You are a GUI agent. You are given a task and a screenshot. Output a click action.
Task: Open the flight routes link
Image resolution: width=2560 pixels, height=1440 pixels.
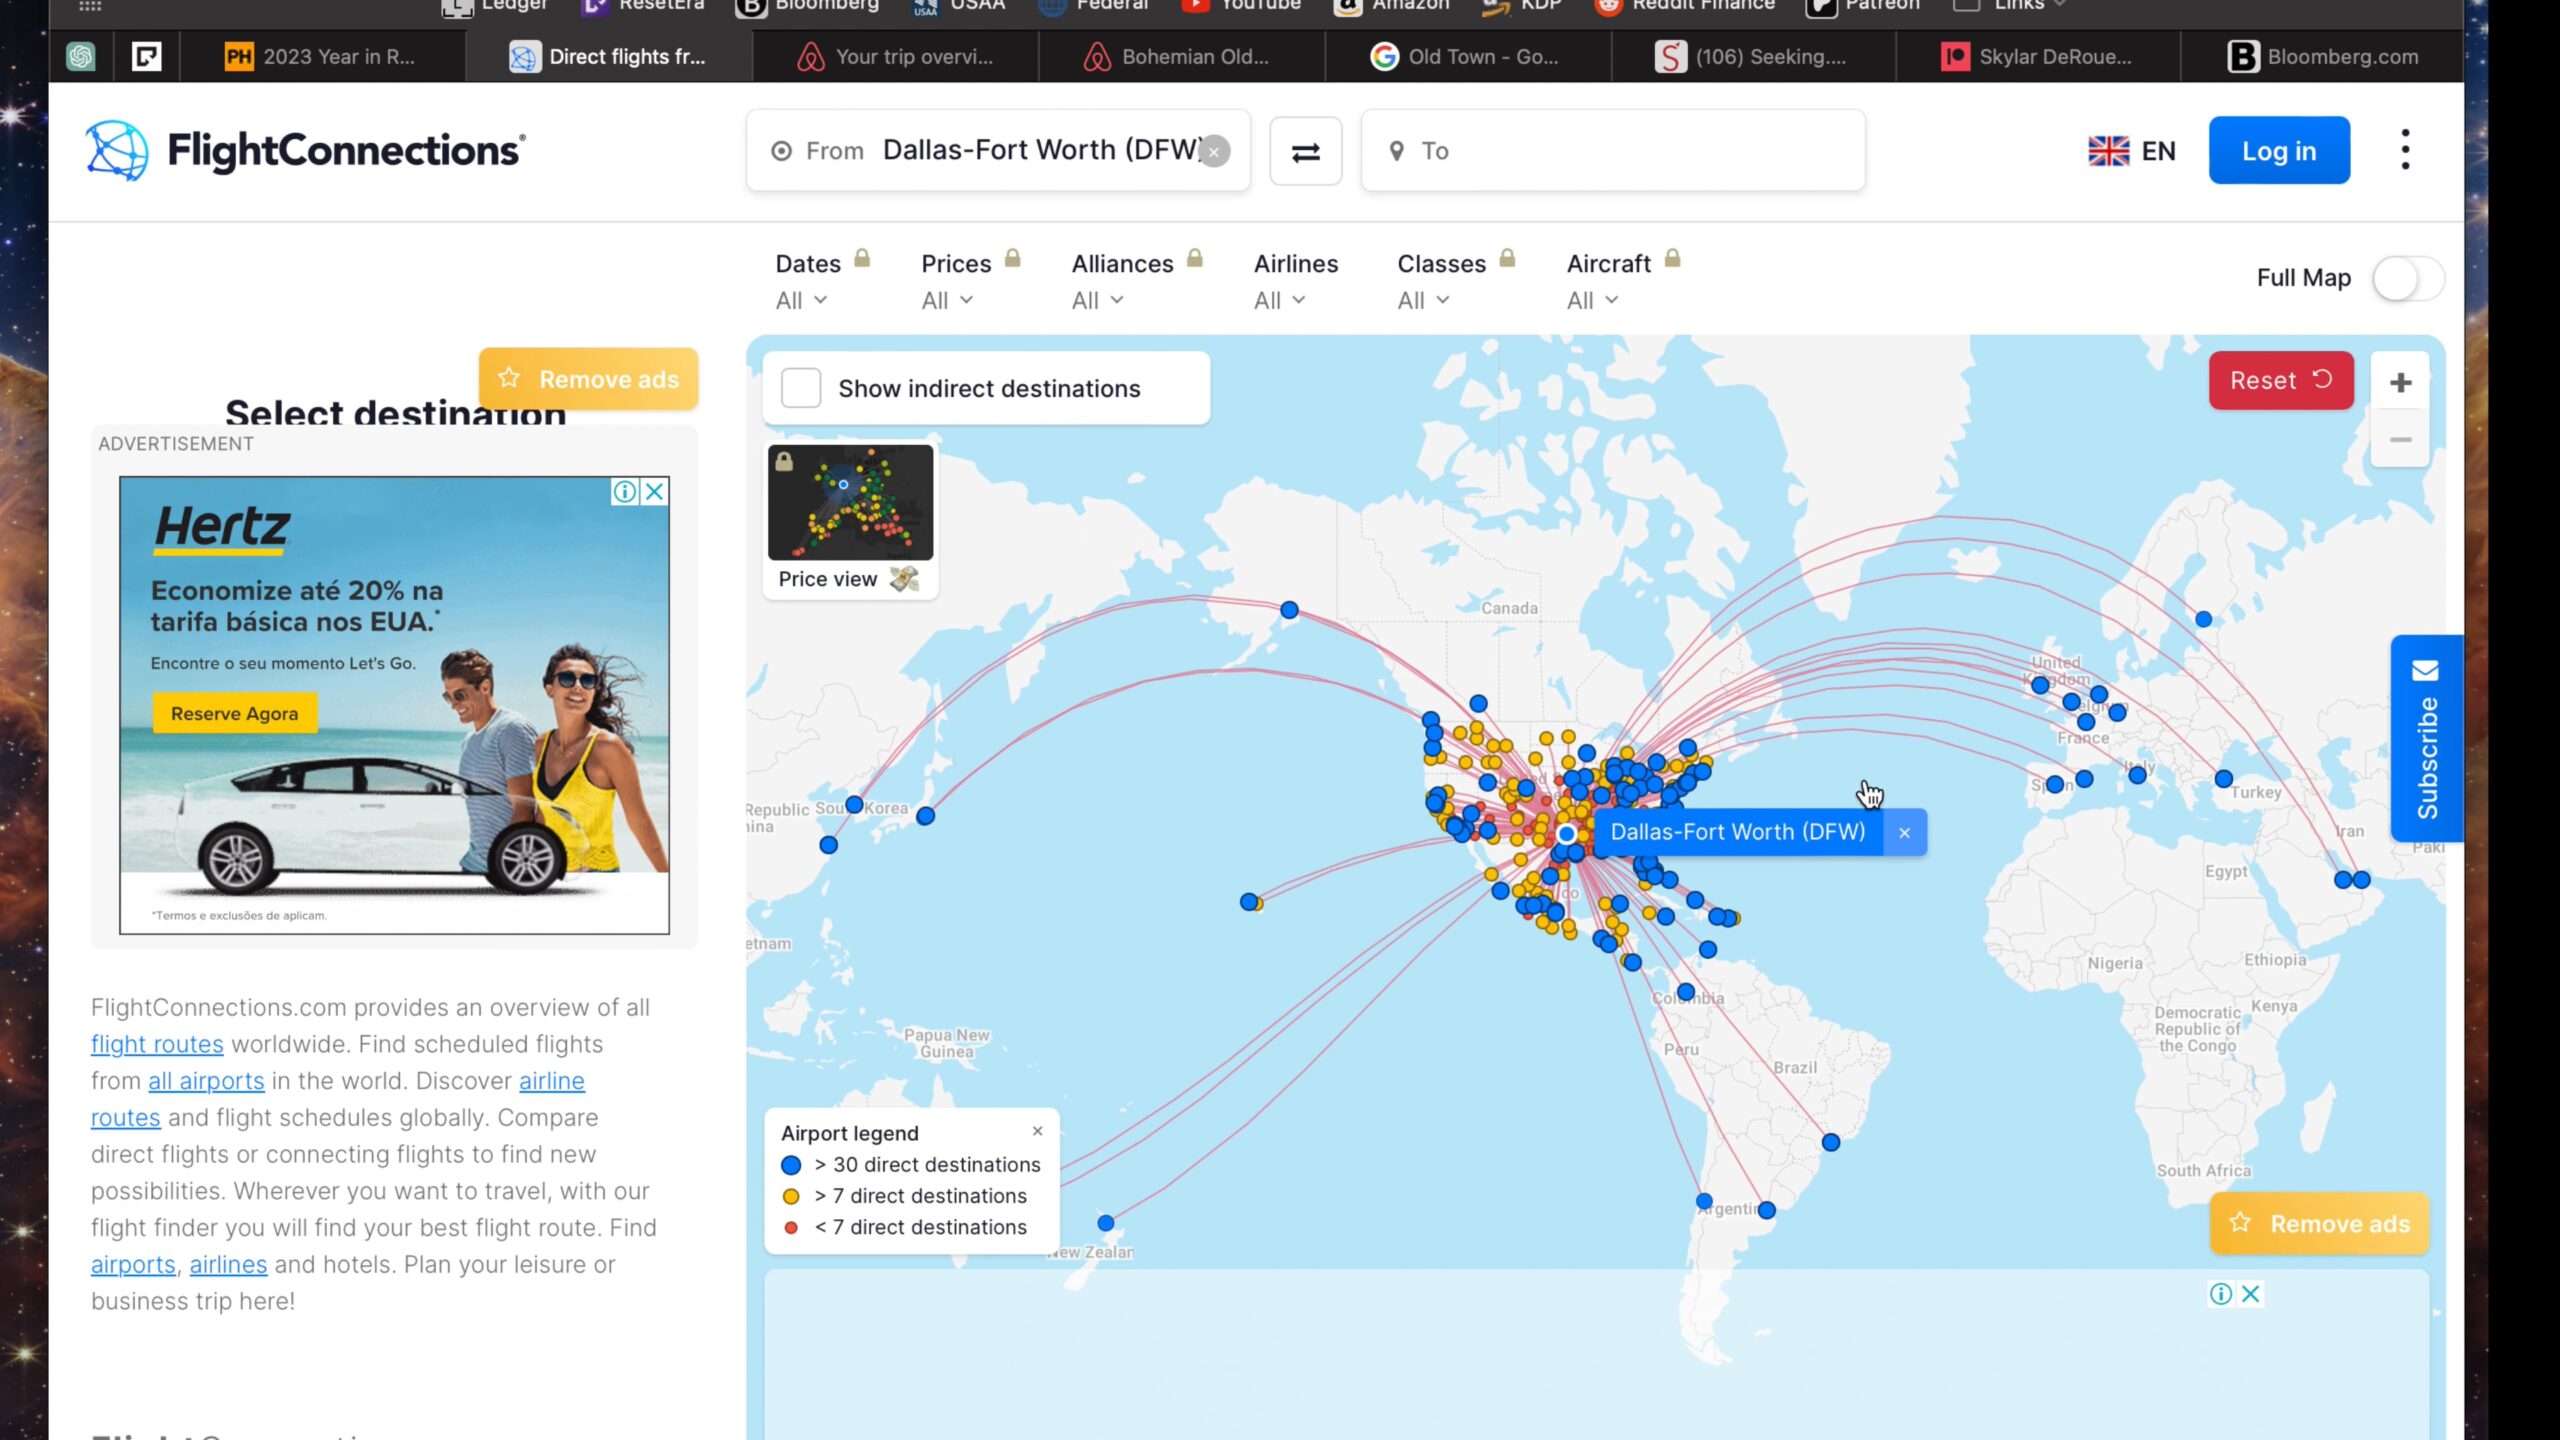[x=157, y=1044]
